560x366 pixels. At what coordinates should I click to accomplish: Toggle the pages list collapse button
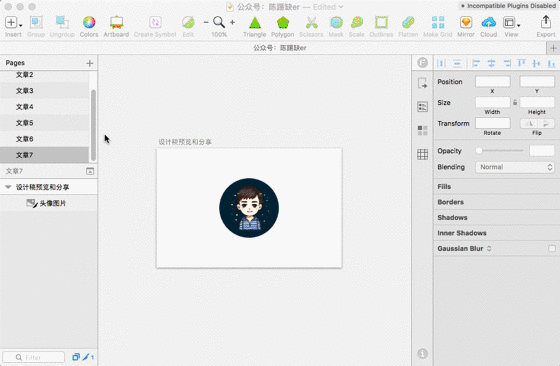pos(90,171)
